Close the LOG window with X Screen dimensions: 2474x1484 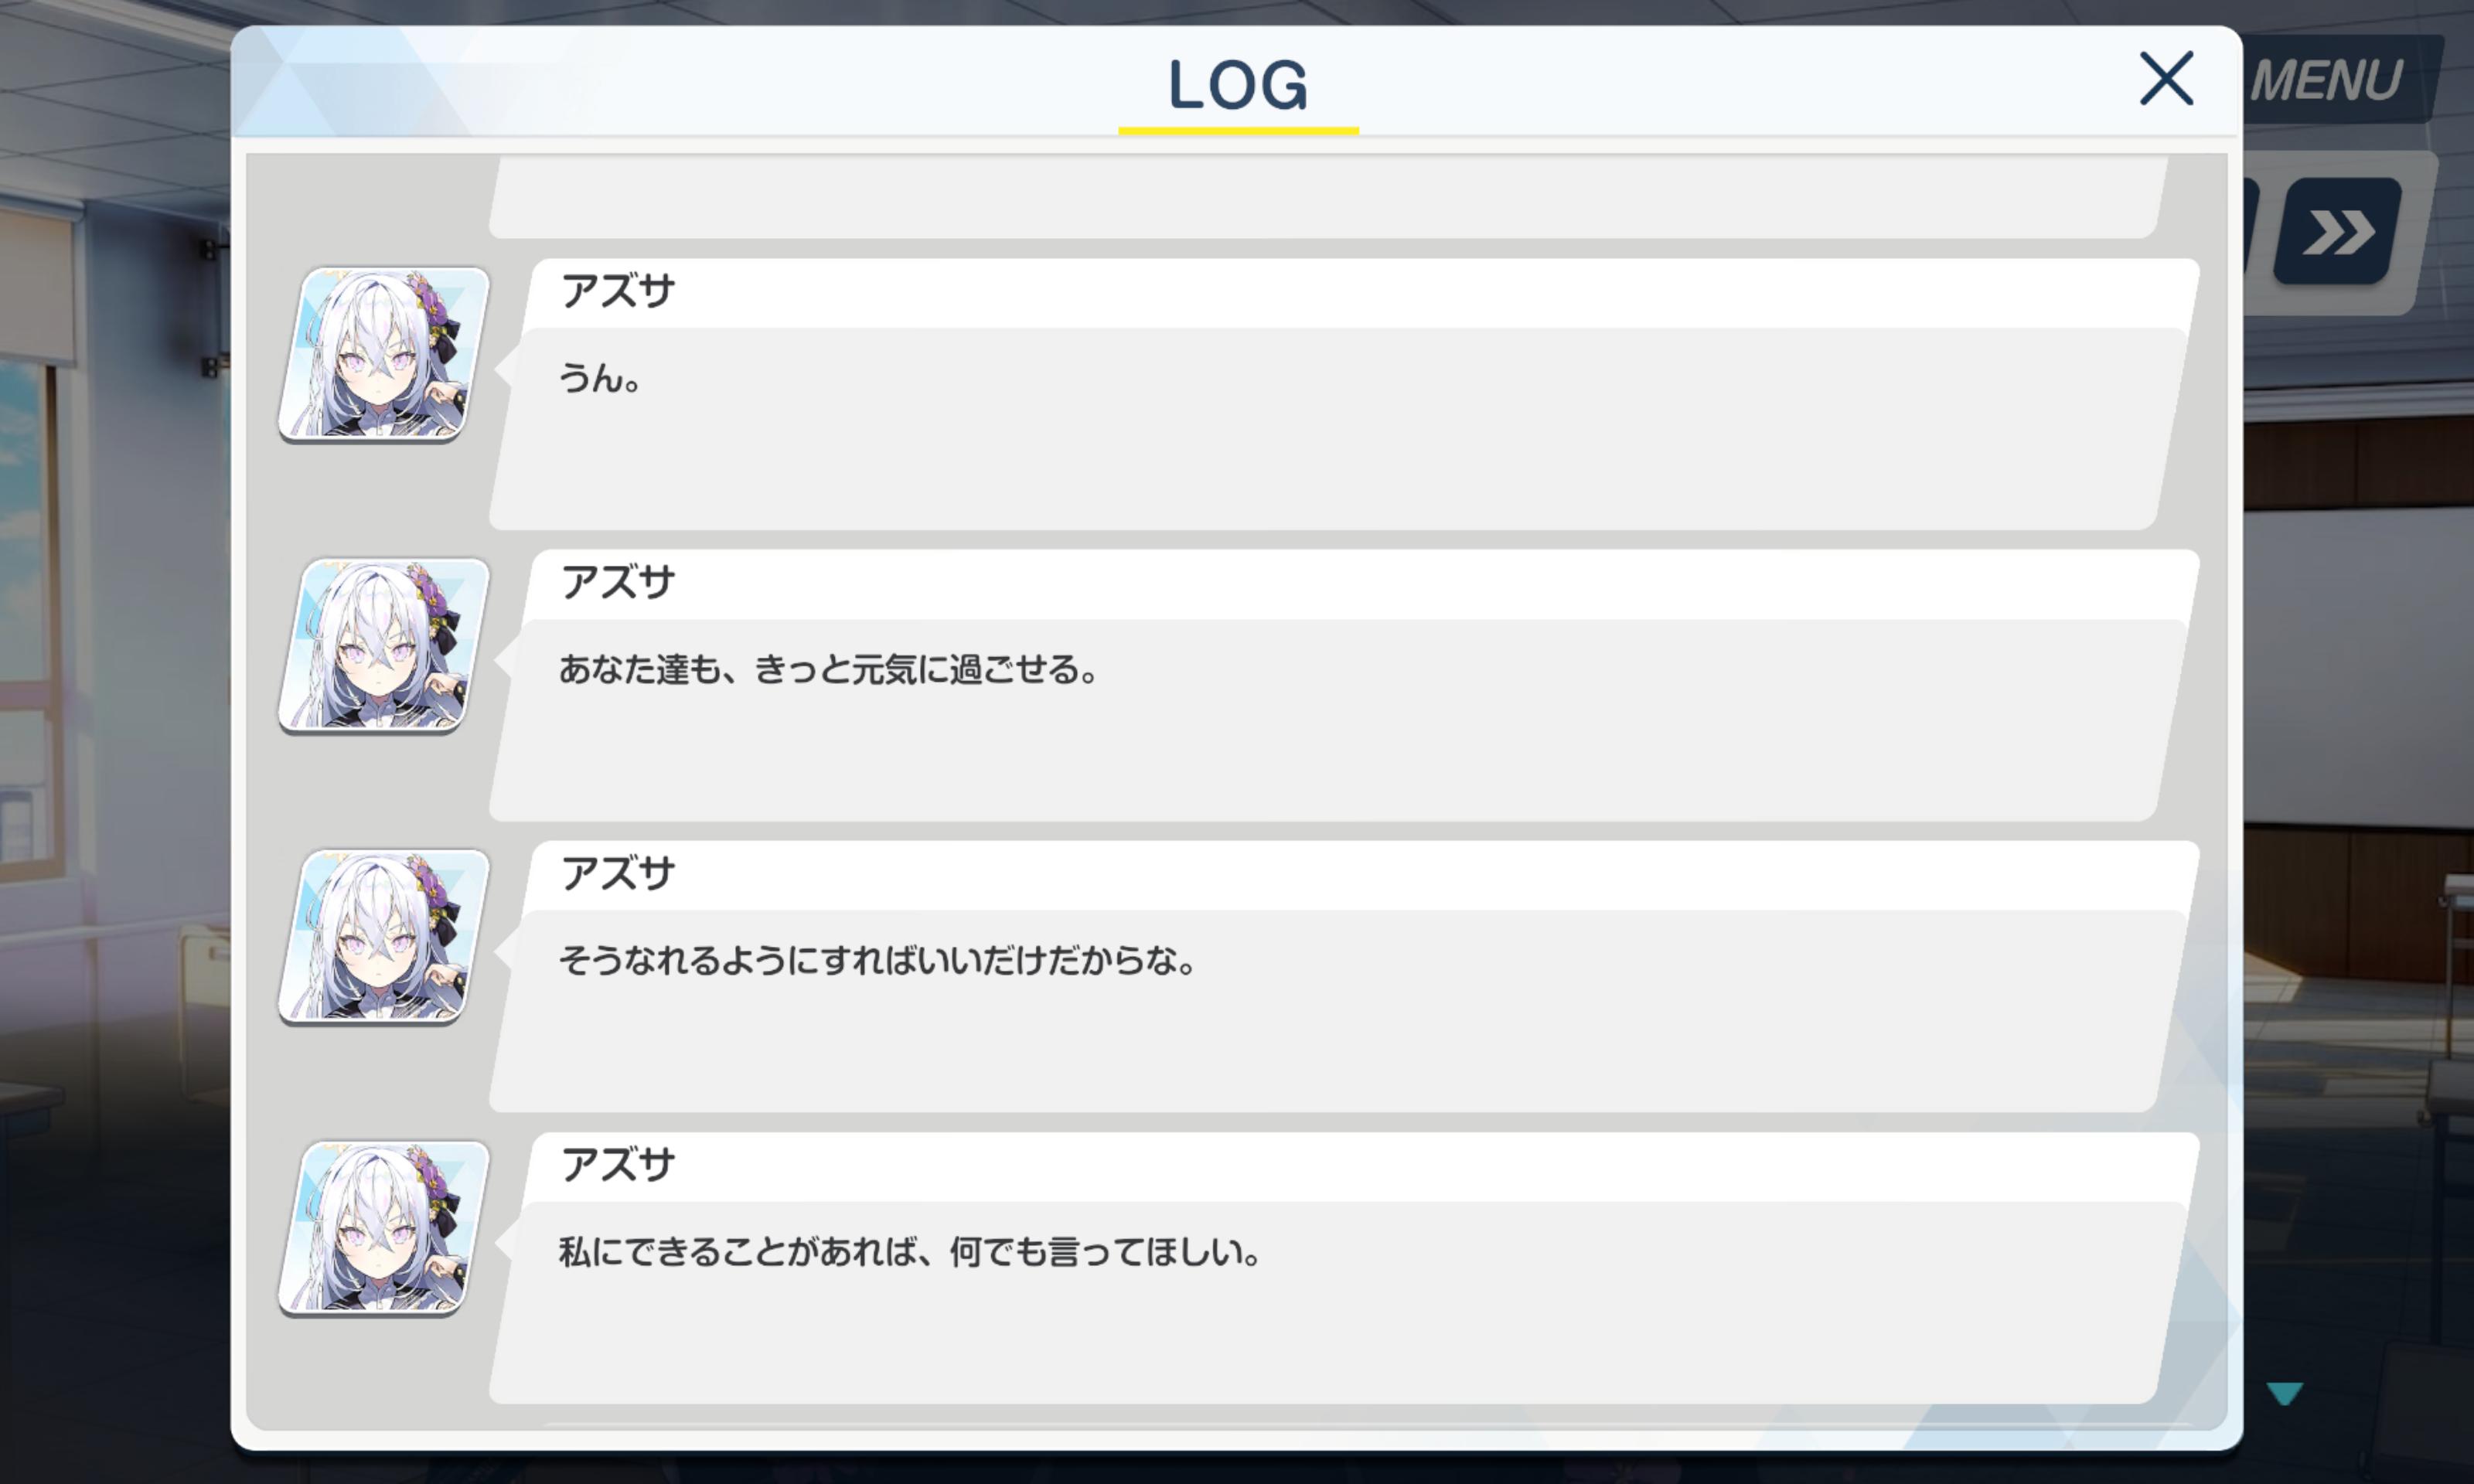click(2166, 79)
